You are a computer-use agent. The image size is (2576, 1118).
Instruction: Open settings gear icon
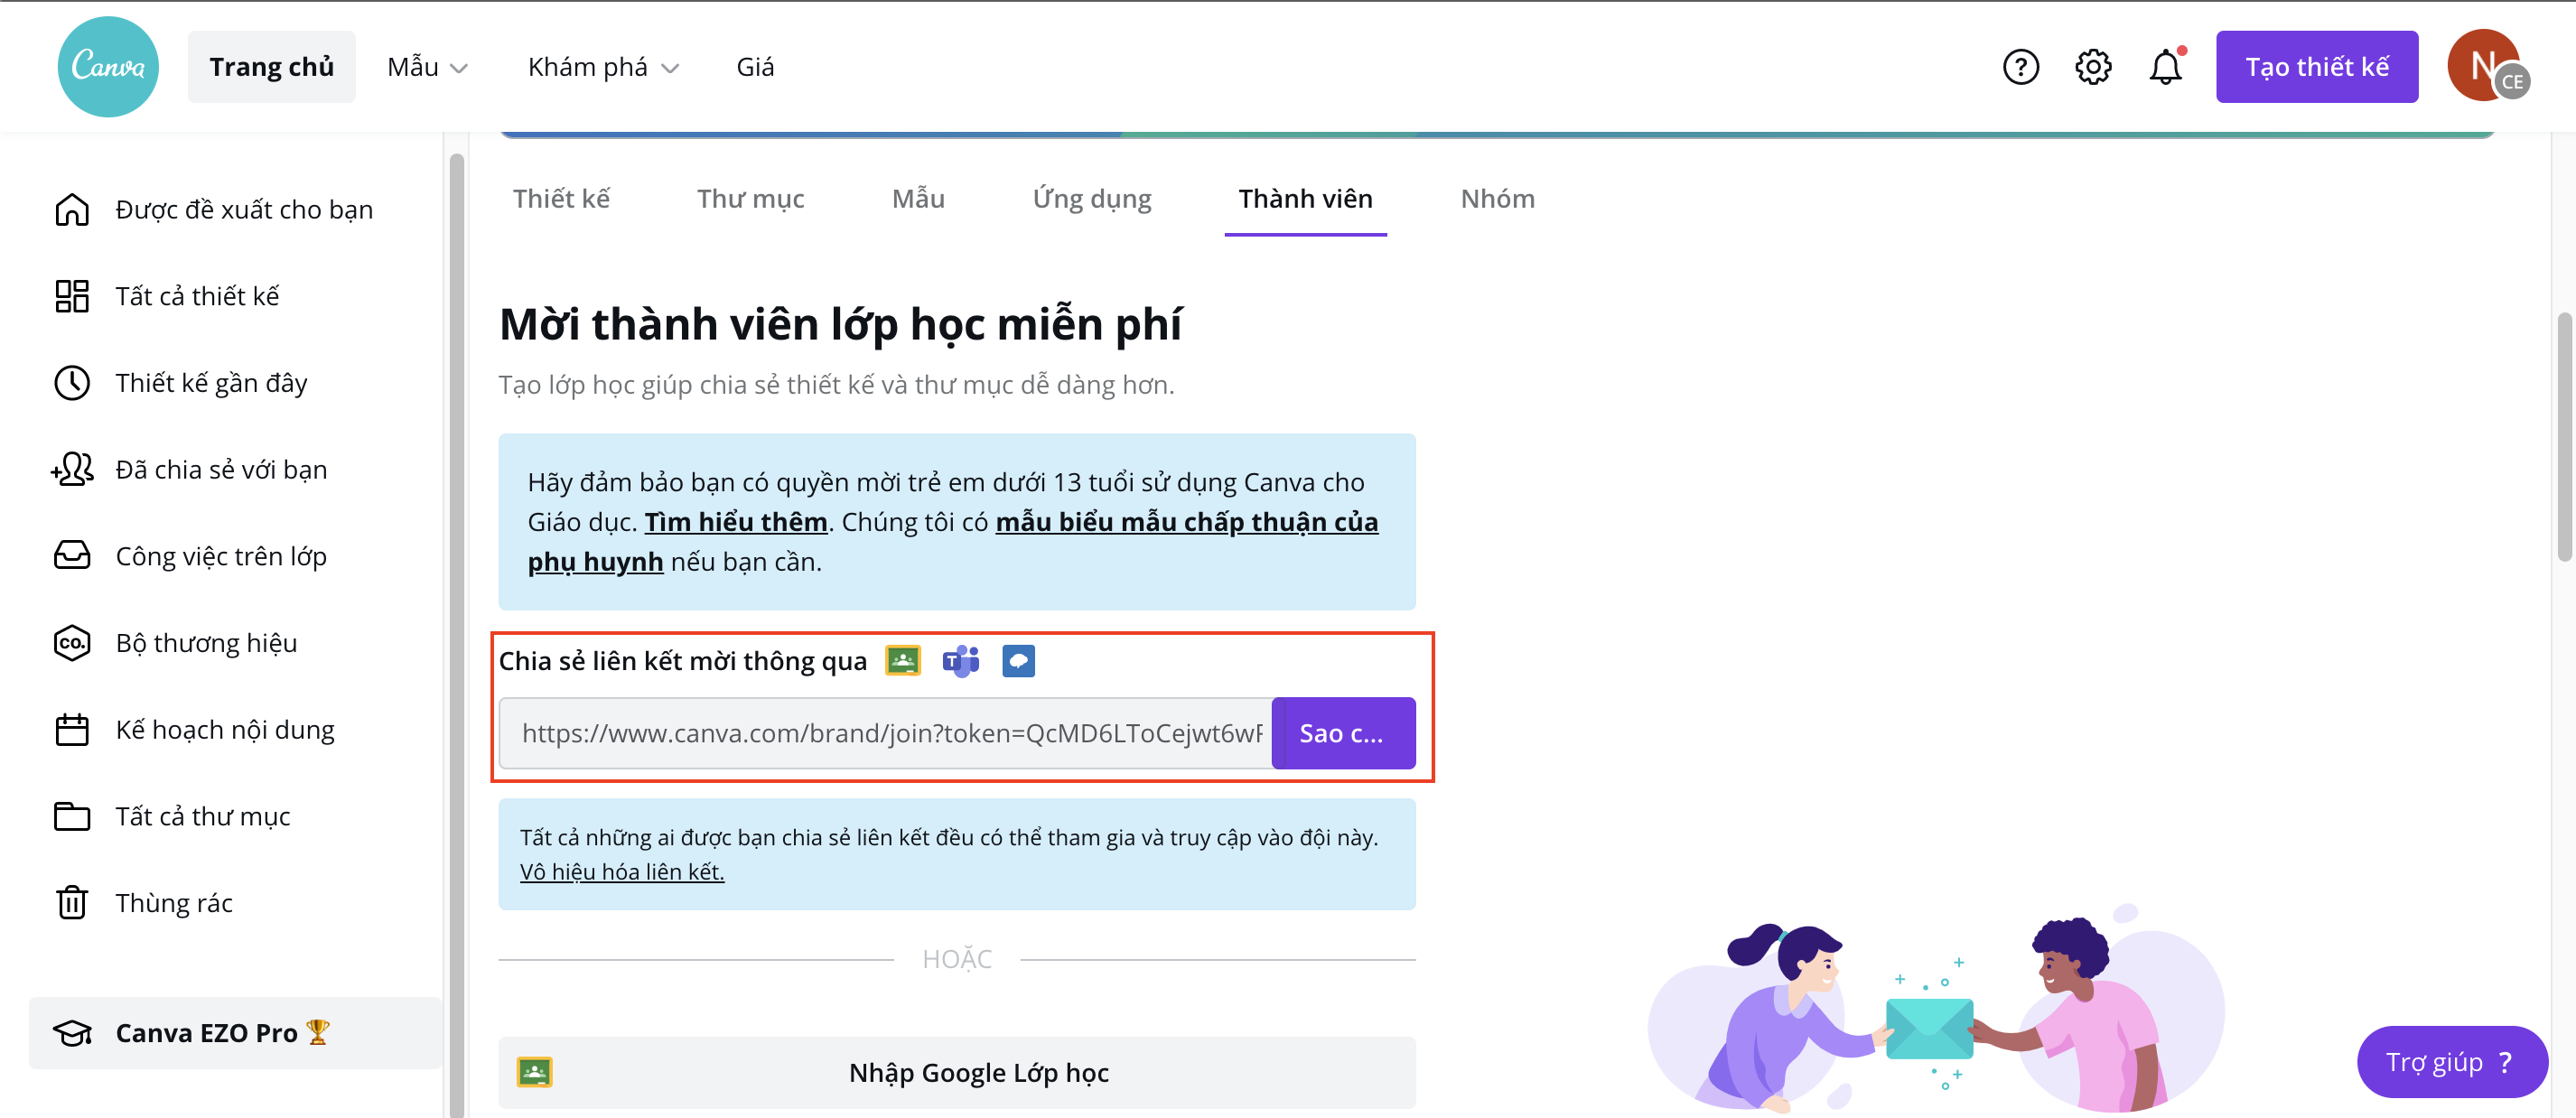click(2092, 67)
